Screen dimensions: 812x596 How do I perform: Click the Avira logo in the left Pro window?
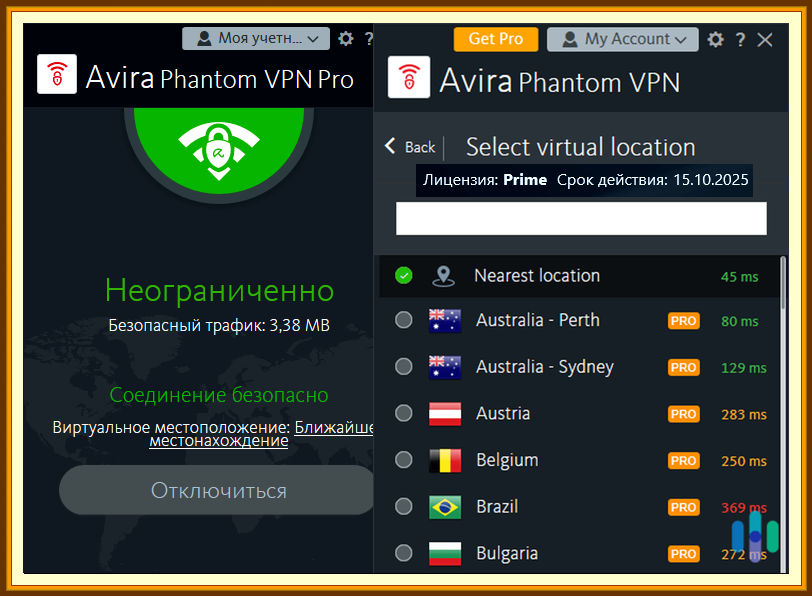click(x=57, y=74)
